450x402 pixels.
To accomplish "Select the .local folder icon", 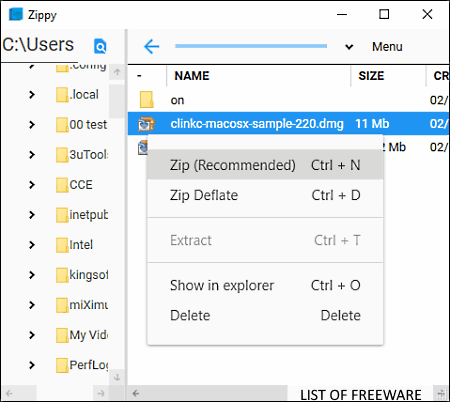I will pyautogui.click(x=62, y=95).
